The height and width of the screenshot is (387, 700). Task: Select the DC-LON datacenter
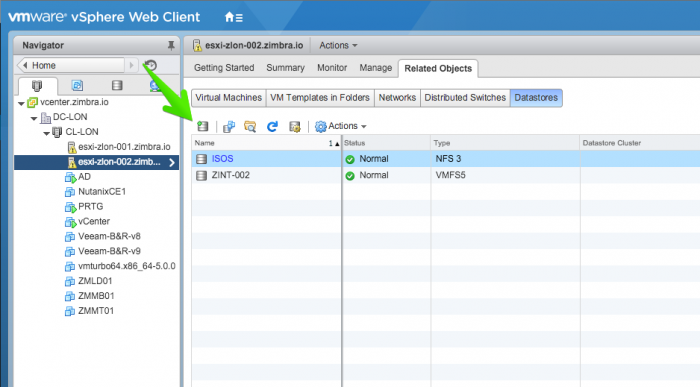tap(70, 117)
